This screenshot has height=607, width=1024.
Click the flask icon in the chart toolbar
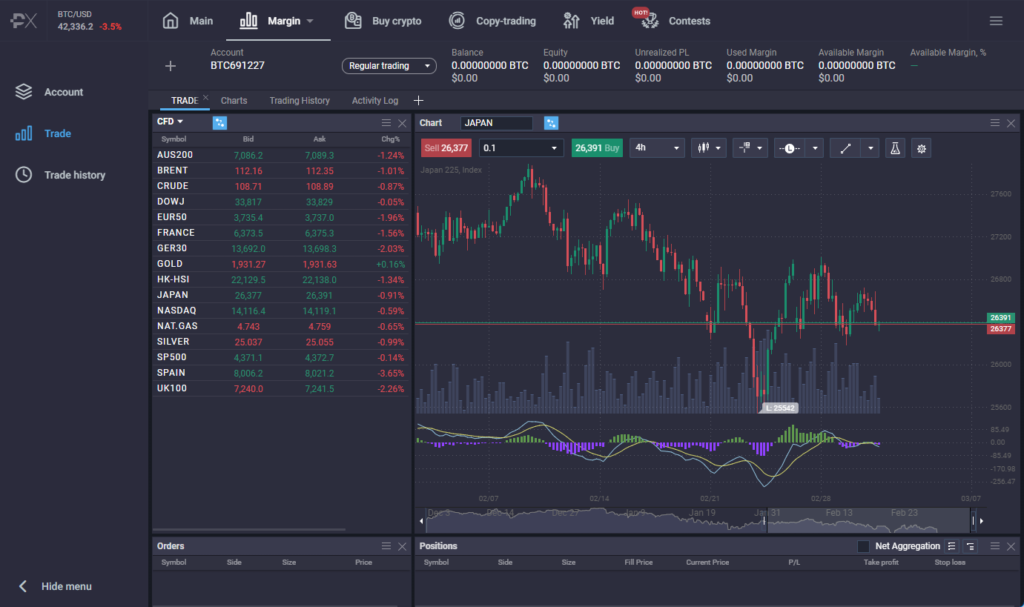(893, 148)
